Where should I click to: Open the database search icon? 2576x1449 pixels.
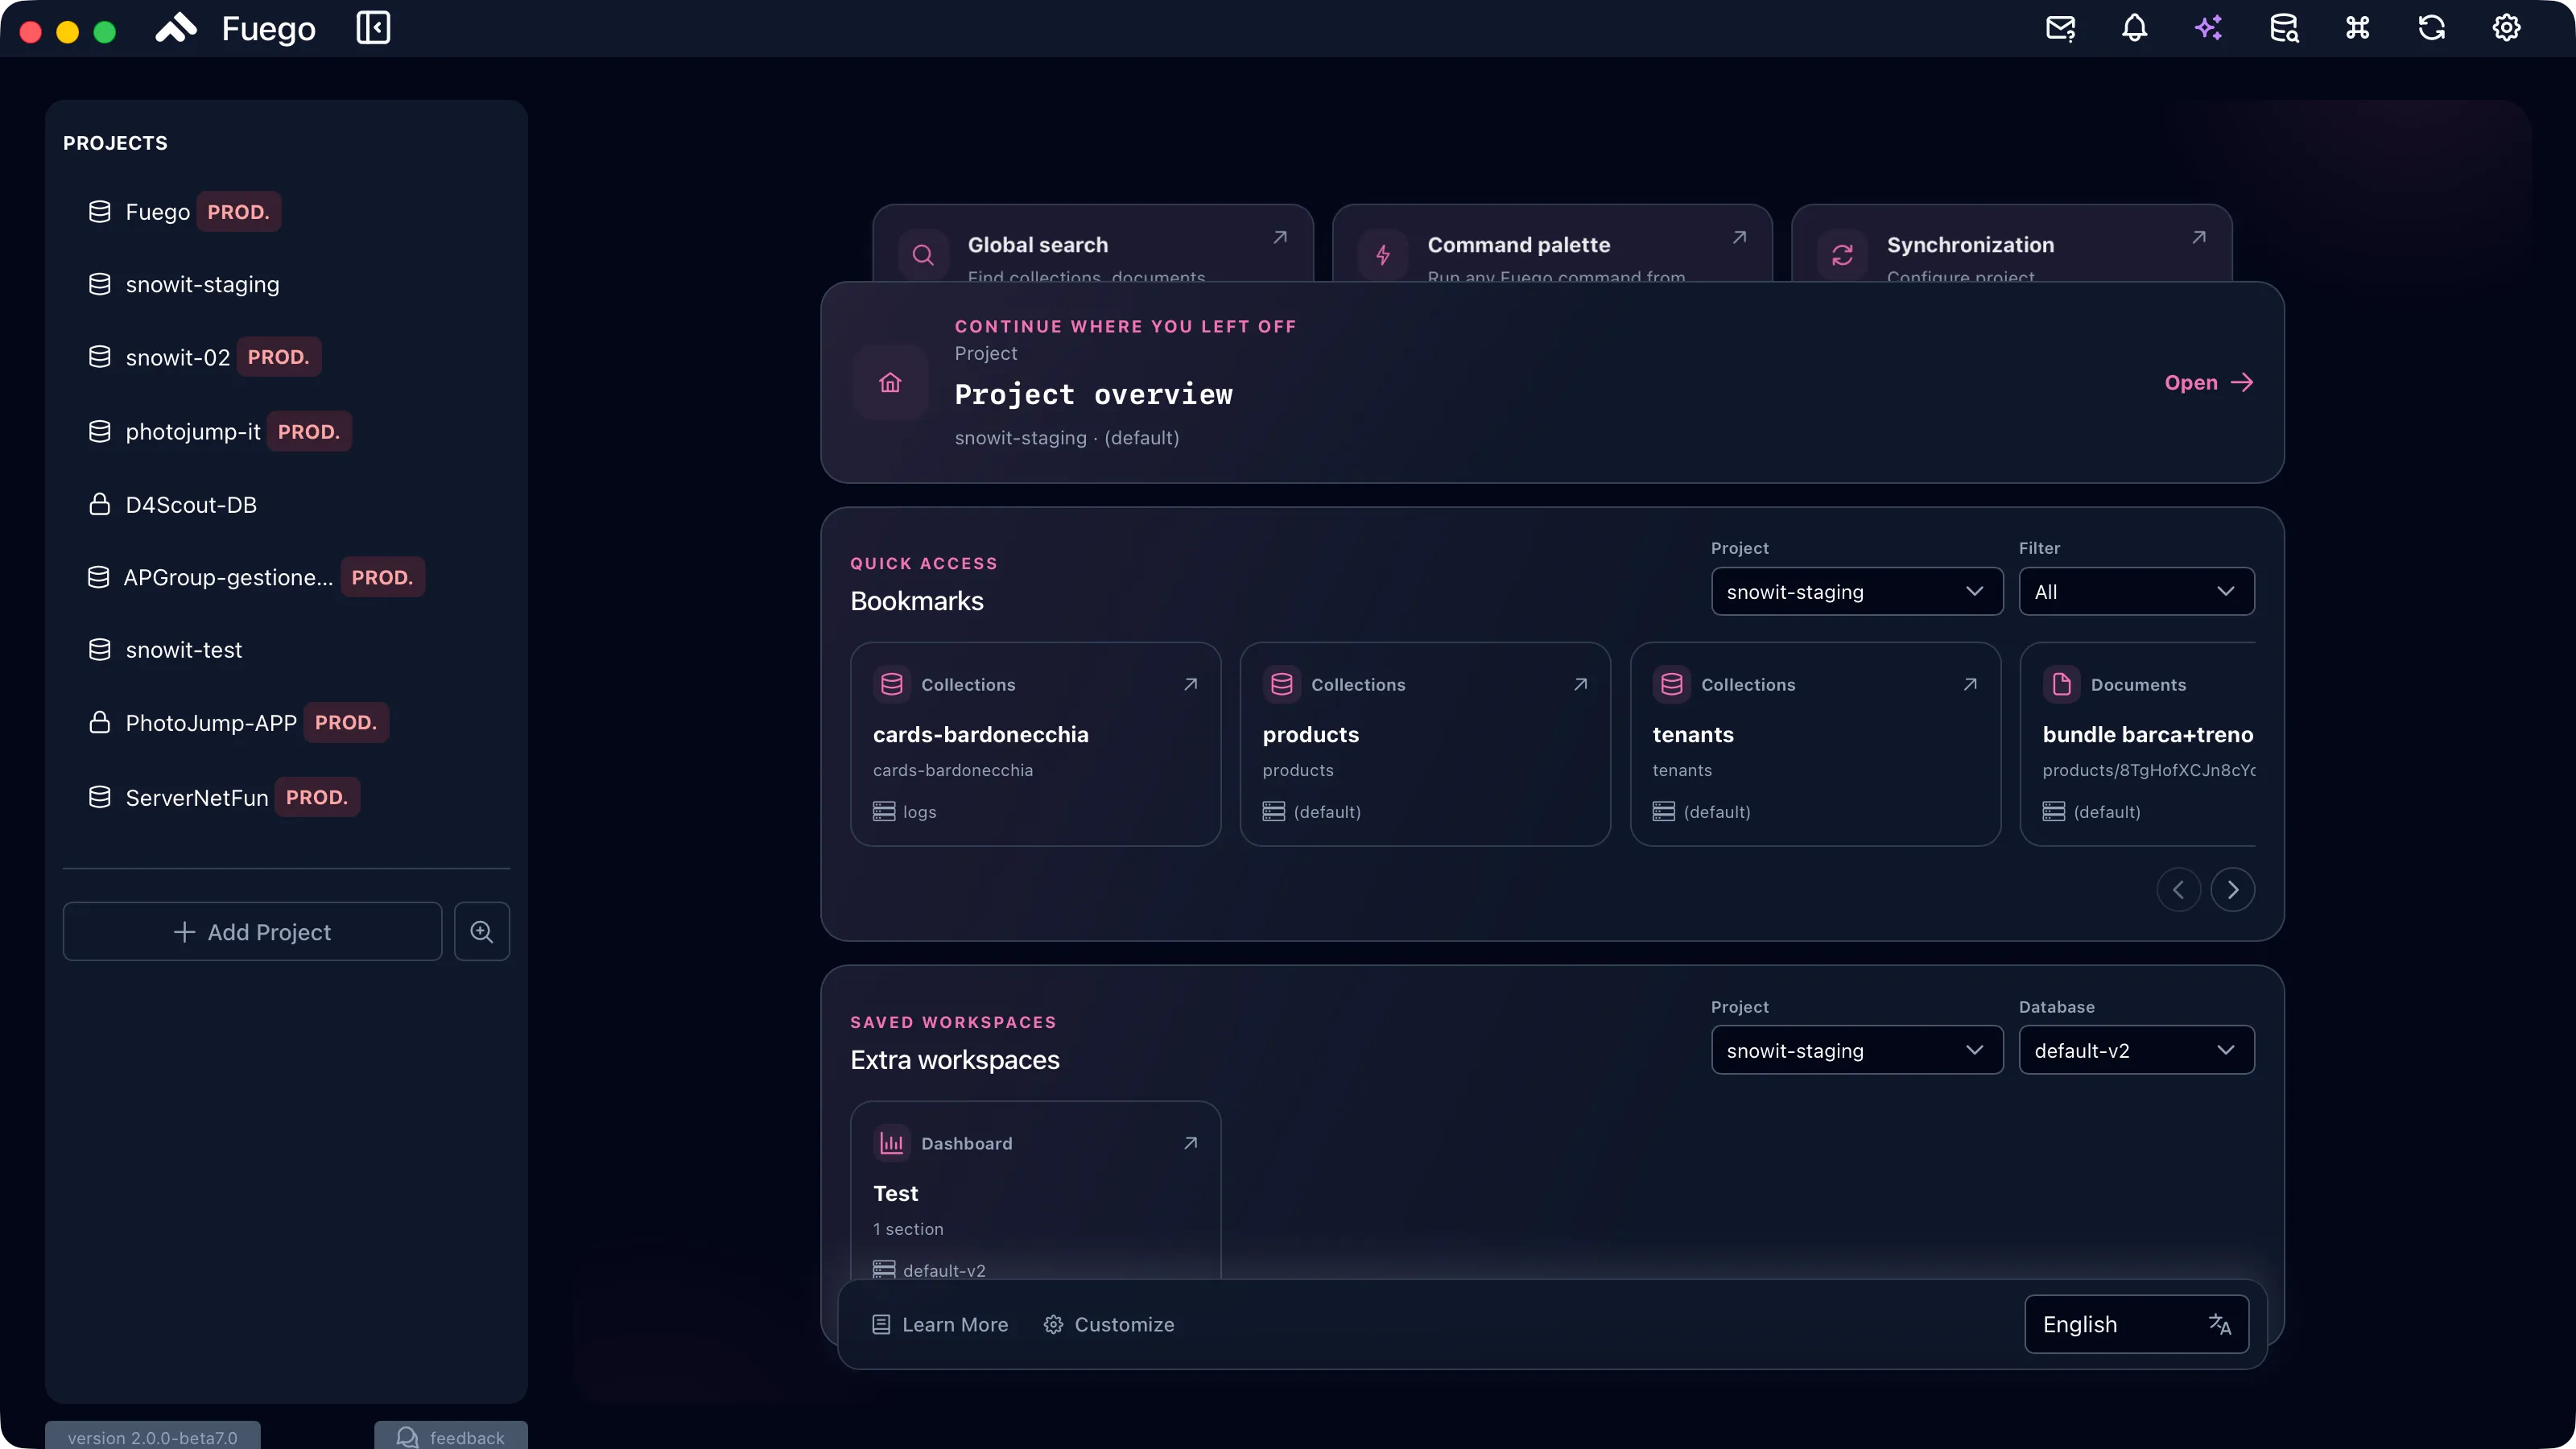[x=2284, y=28]
